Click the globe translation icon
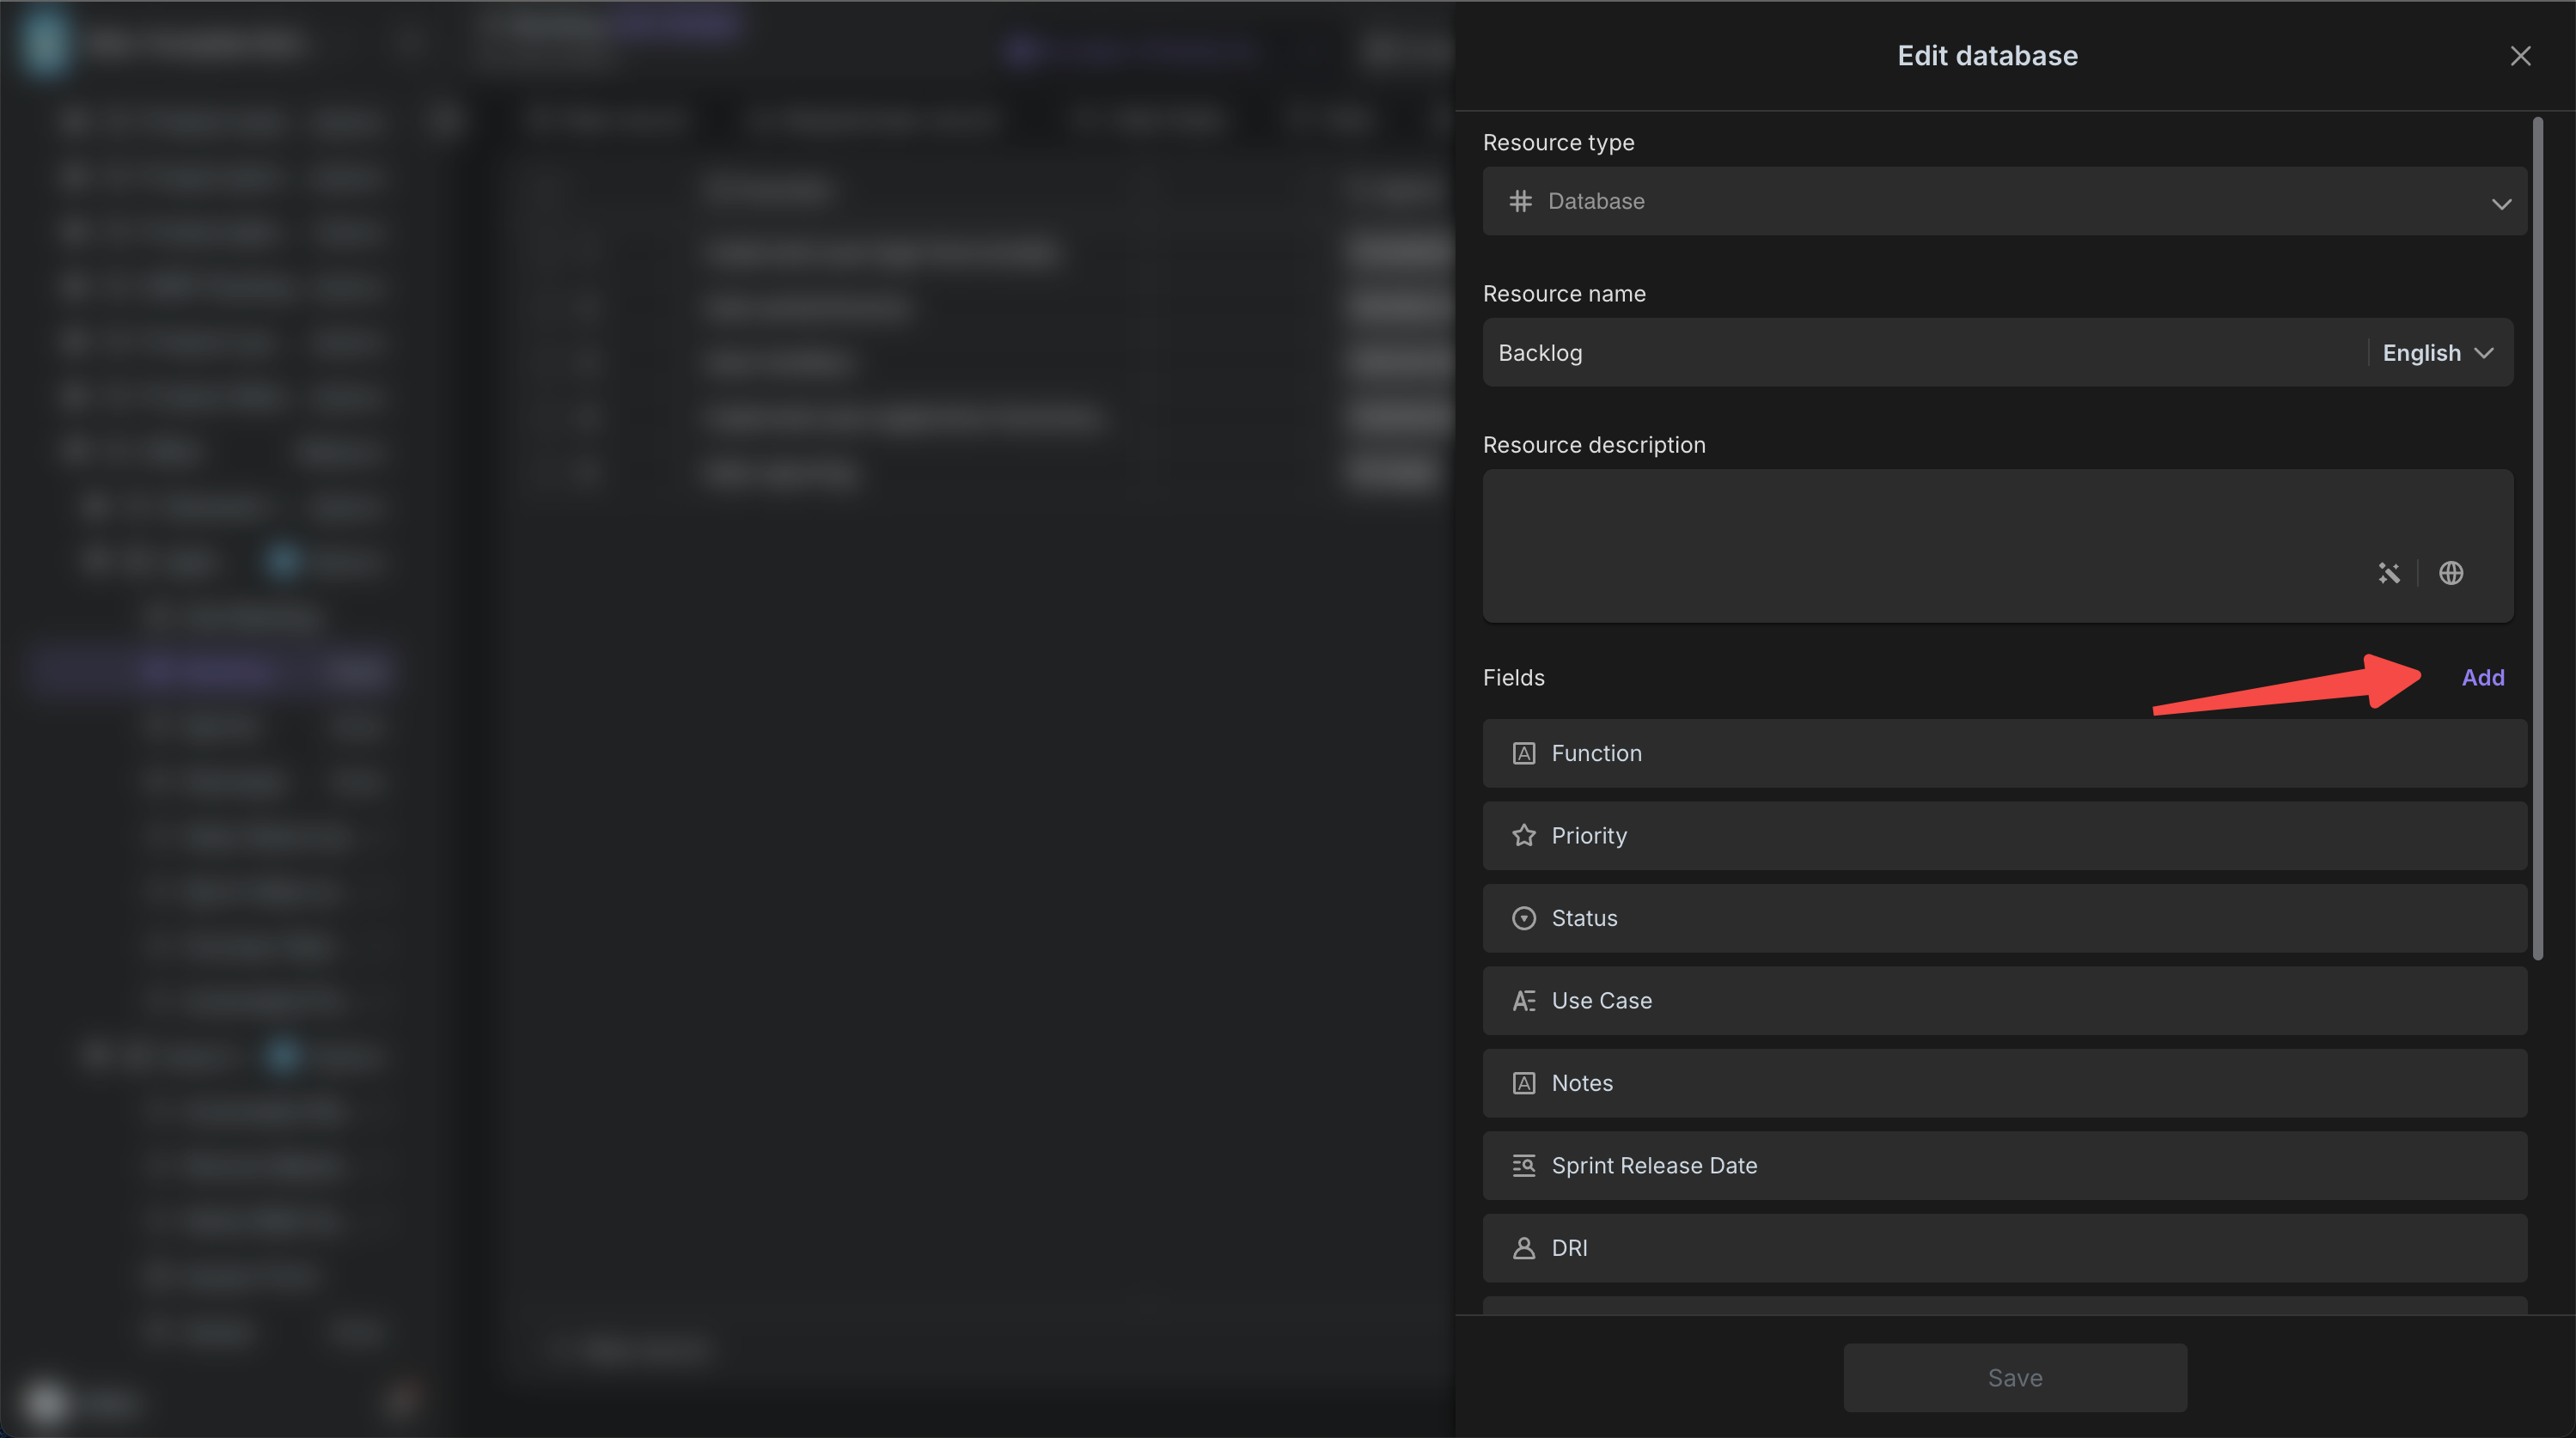 (x=2450, y=573)
